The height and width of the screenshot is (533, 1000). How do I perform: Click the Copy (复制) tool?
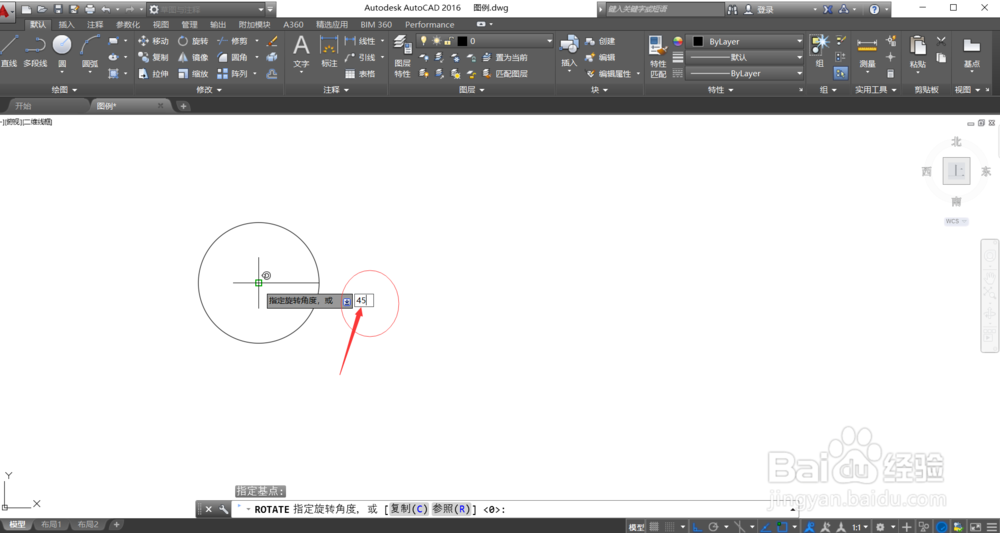point(153,57)
